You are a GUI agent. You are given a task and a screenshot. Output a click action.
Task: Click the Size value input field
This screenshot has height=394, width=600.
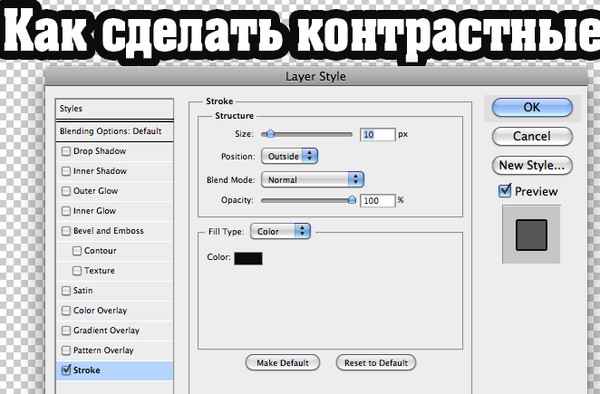[x=377, y=135]
